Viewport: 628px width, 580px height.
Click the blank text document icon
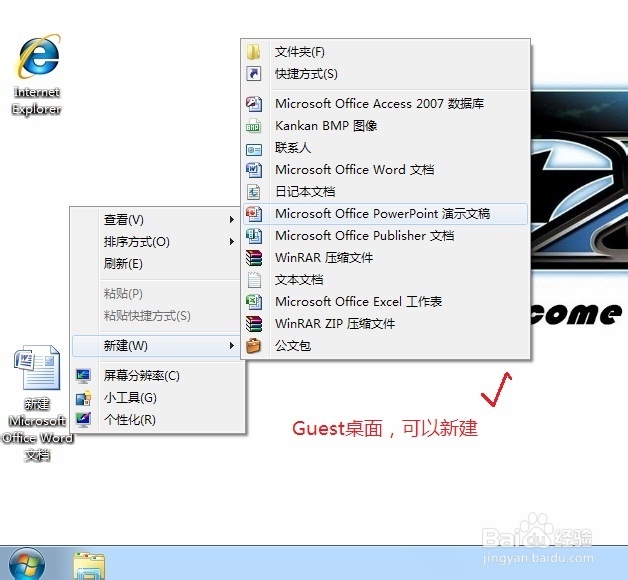254,280
